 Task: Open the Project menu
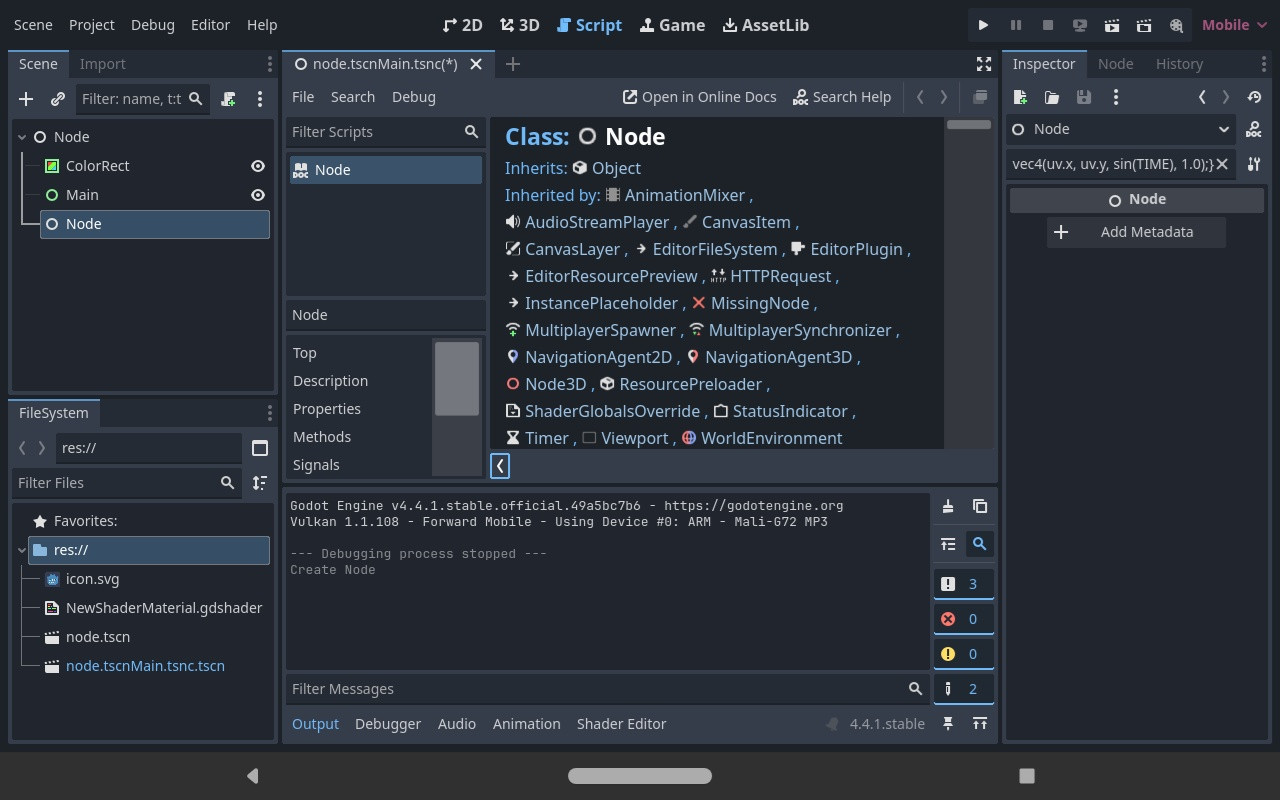[x=92, y=25]
